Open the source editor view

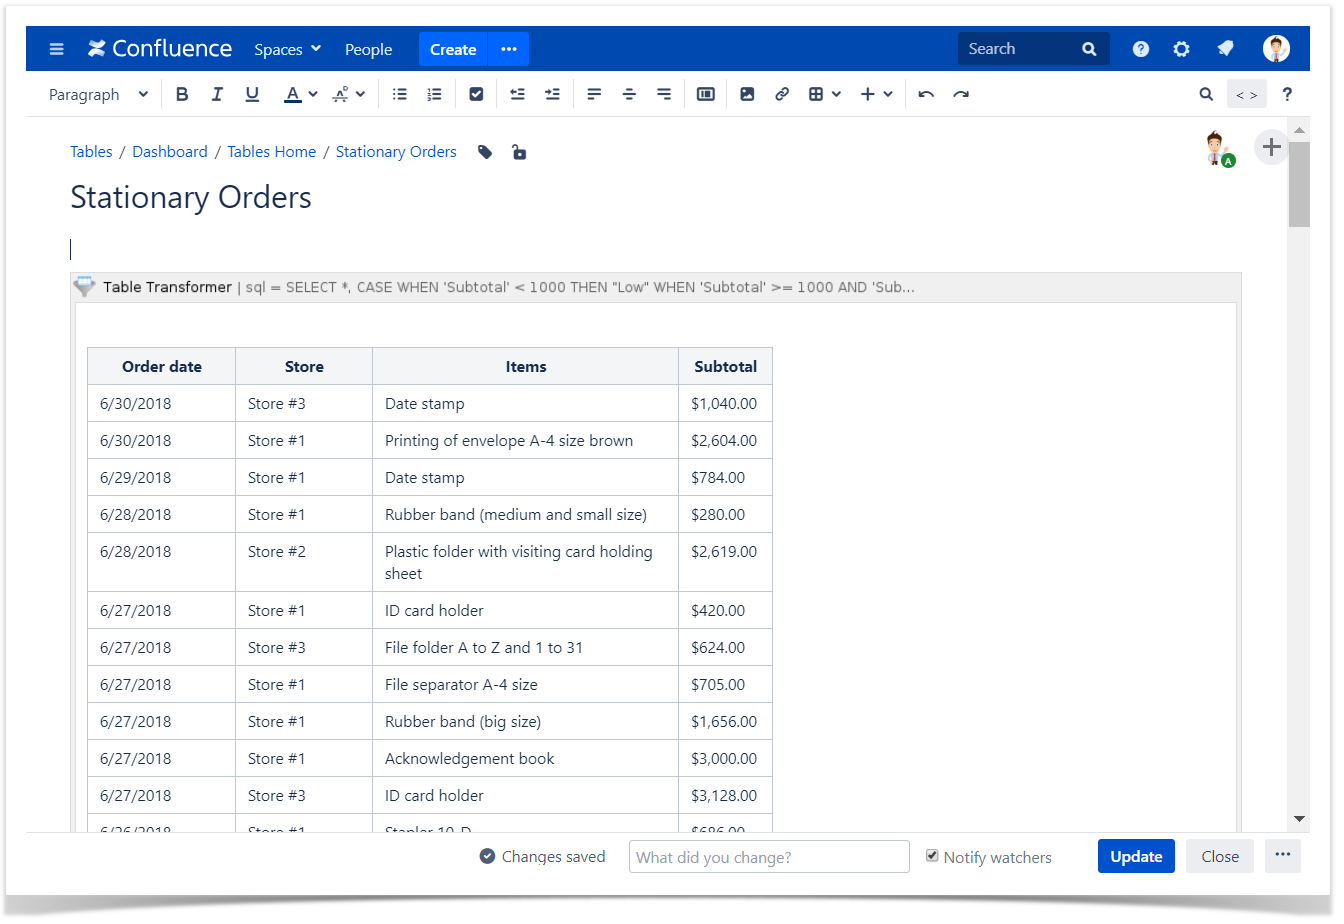(x=1246, y=94)
